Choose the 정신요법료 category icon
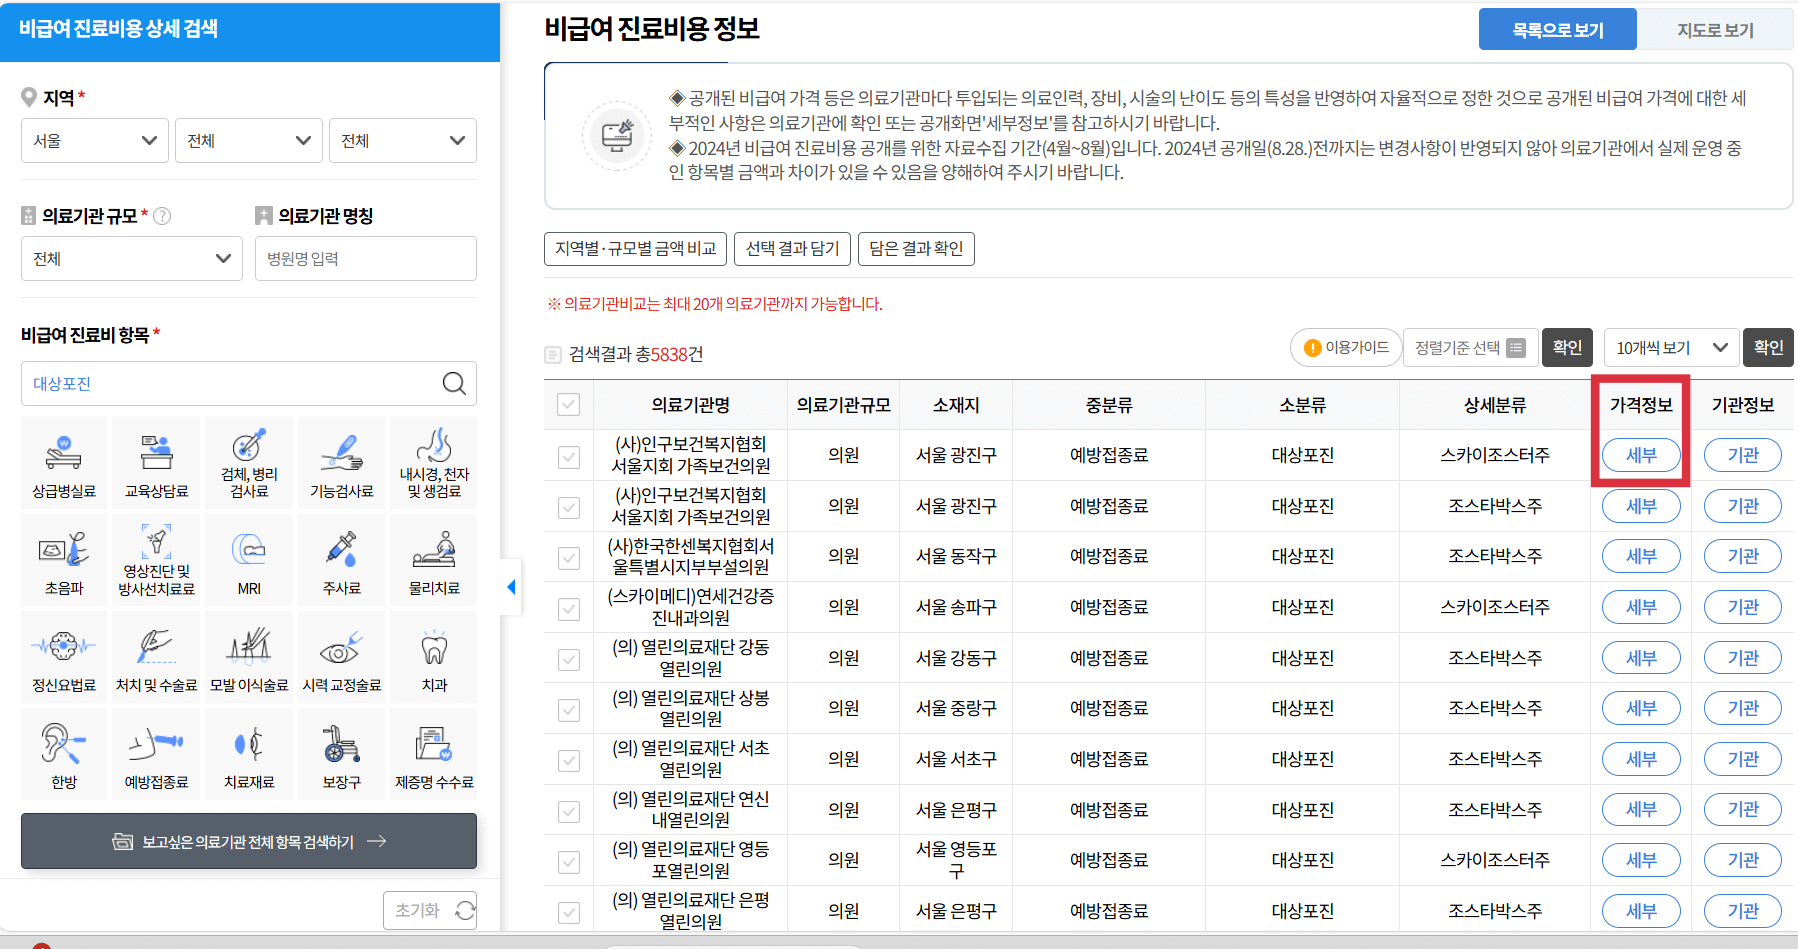 64,657
